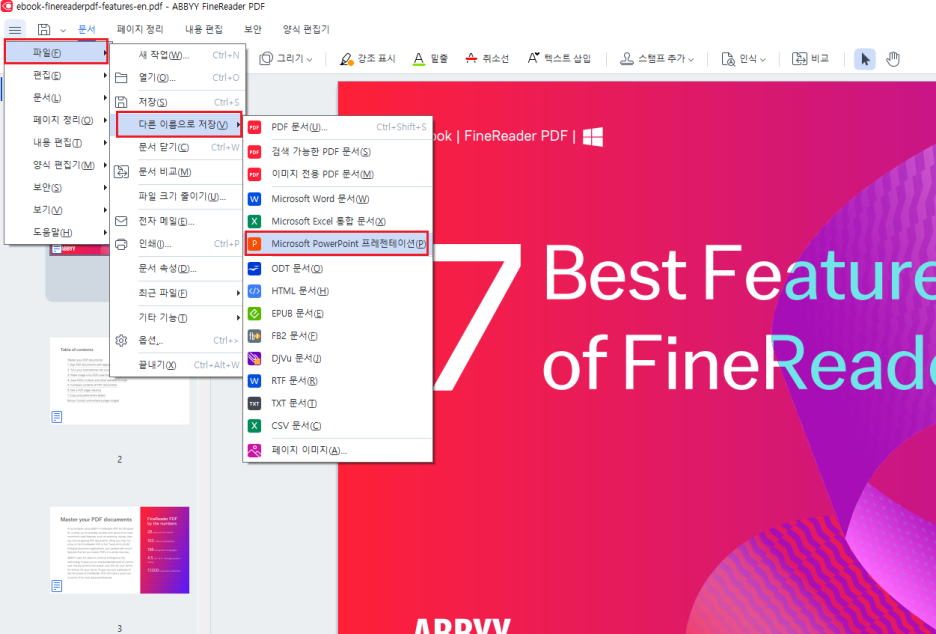Choose 새 작업(W) from File menu
The image size is (936, 634).
(177, 55)
